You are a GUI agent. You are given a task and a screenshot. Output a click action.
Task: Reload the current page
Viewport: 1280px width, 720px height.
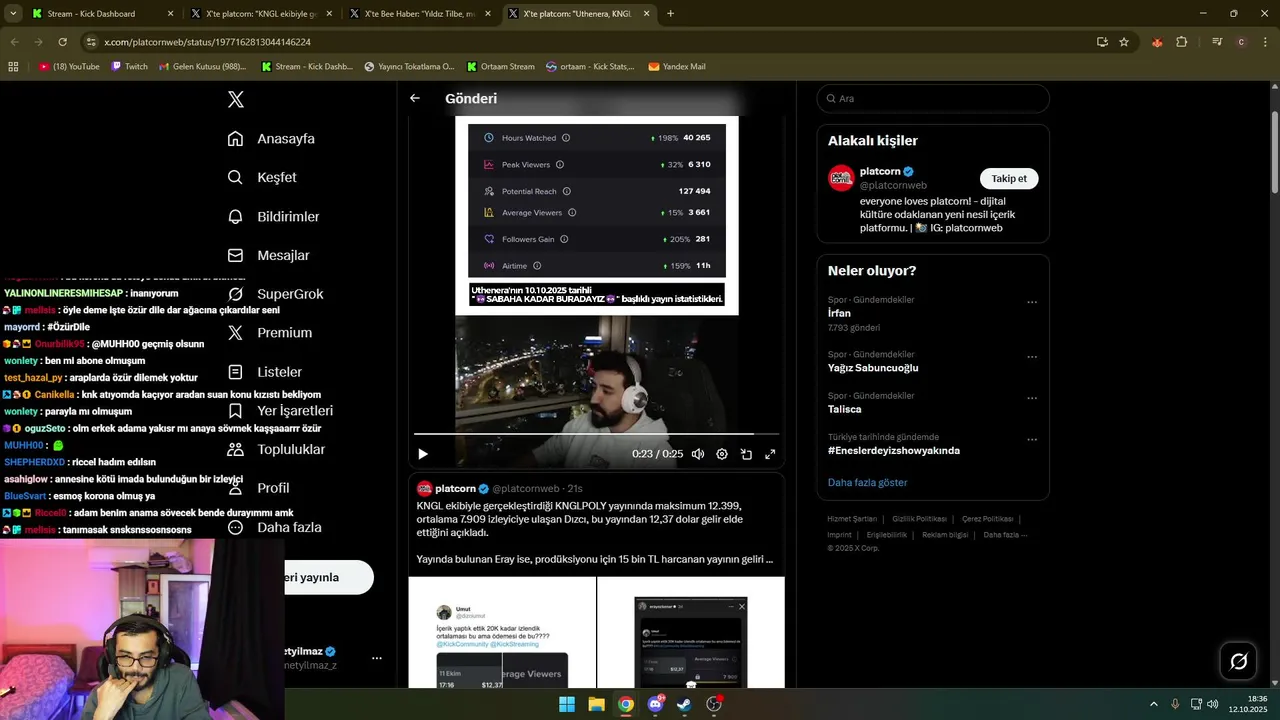pyautogui.click(x=62, y=42)
